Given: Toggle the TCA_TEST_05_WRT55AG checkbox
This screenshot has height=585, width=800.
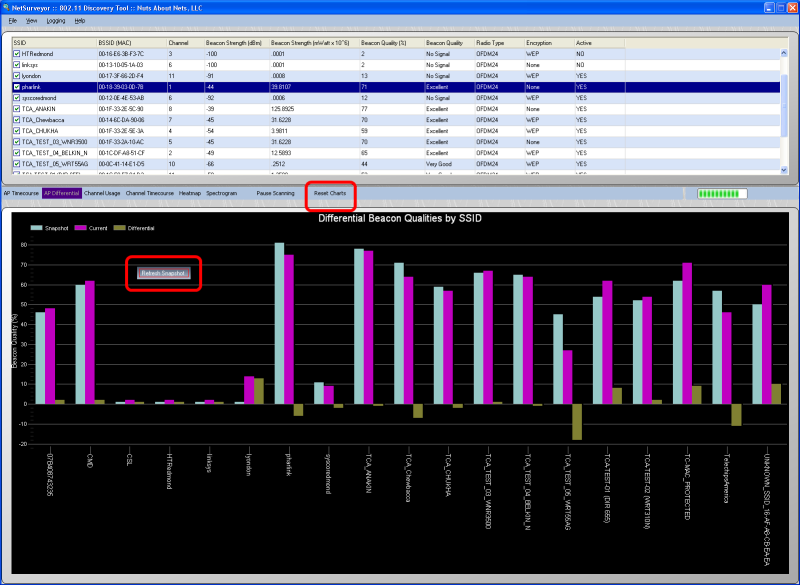Looking at the screenshot, I should (17, 164).
